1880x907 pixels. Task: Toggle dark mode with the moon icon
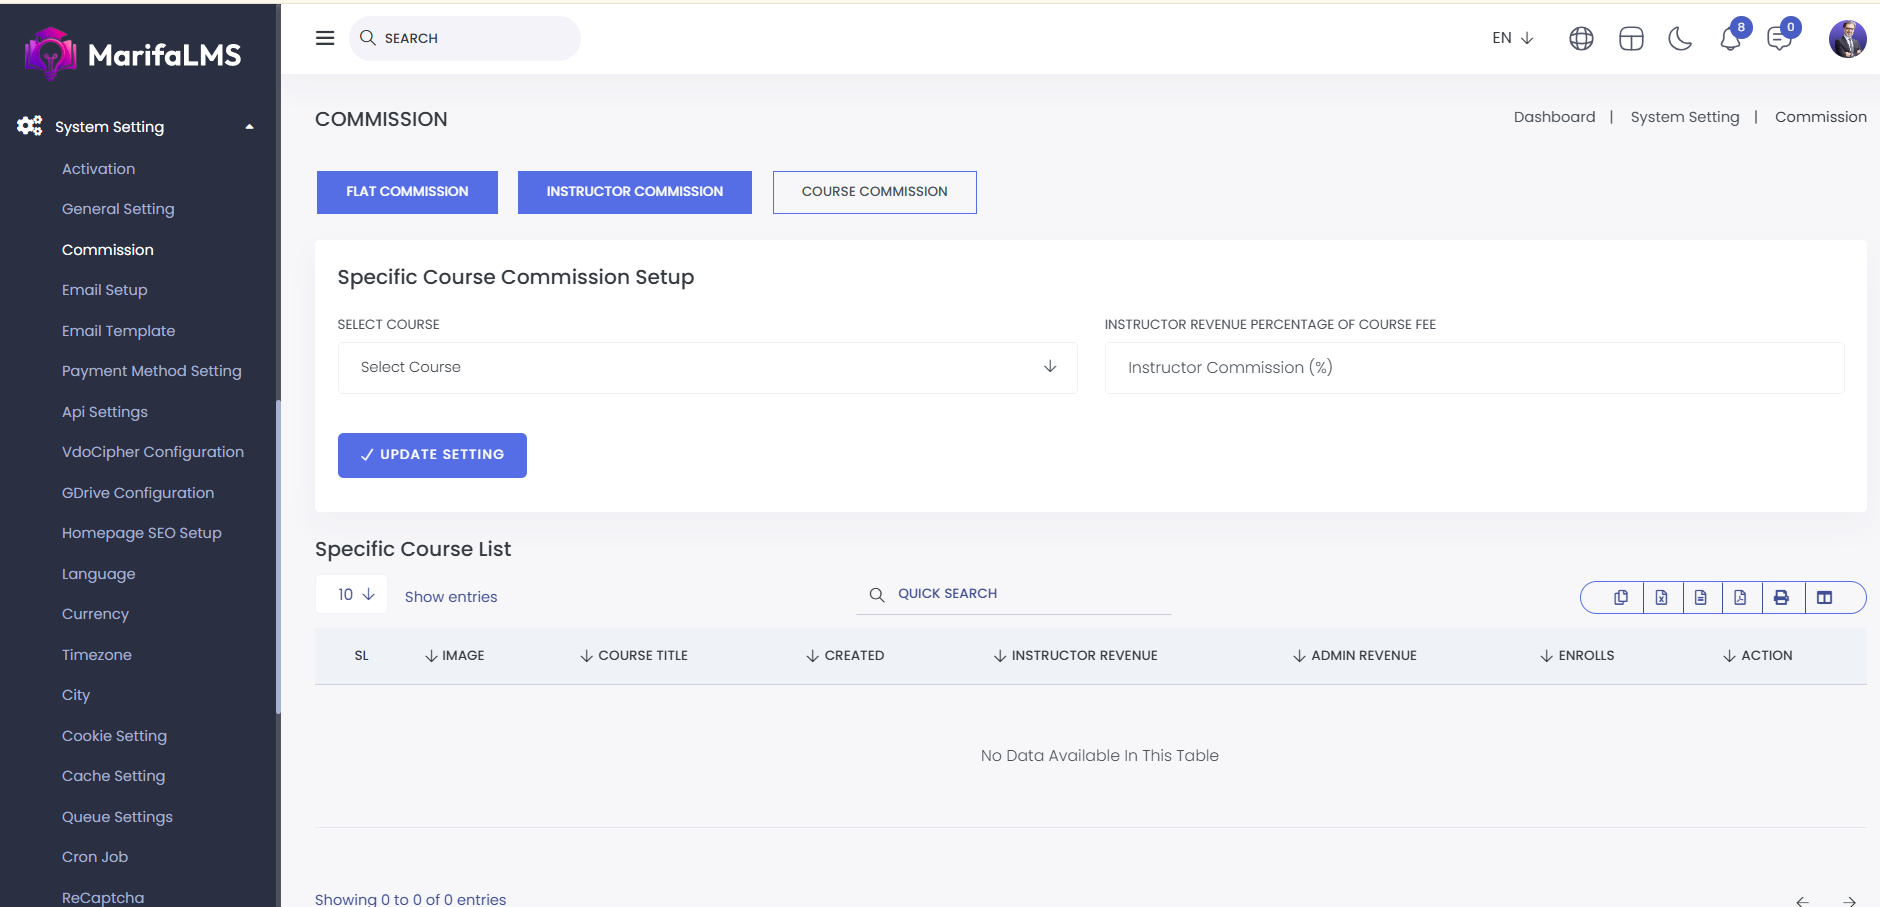[1680, 39]
